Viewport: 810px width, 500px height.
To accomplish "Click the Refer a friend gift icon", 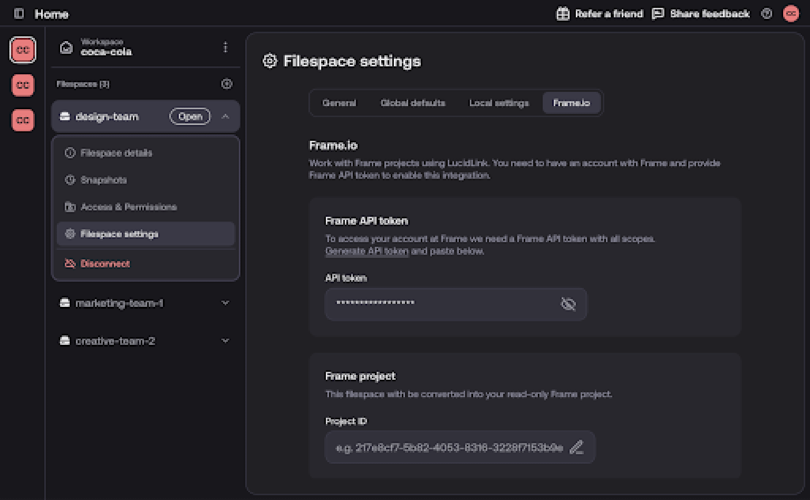I will click(x=563, y=13).
